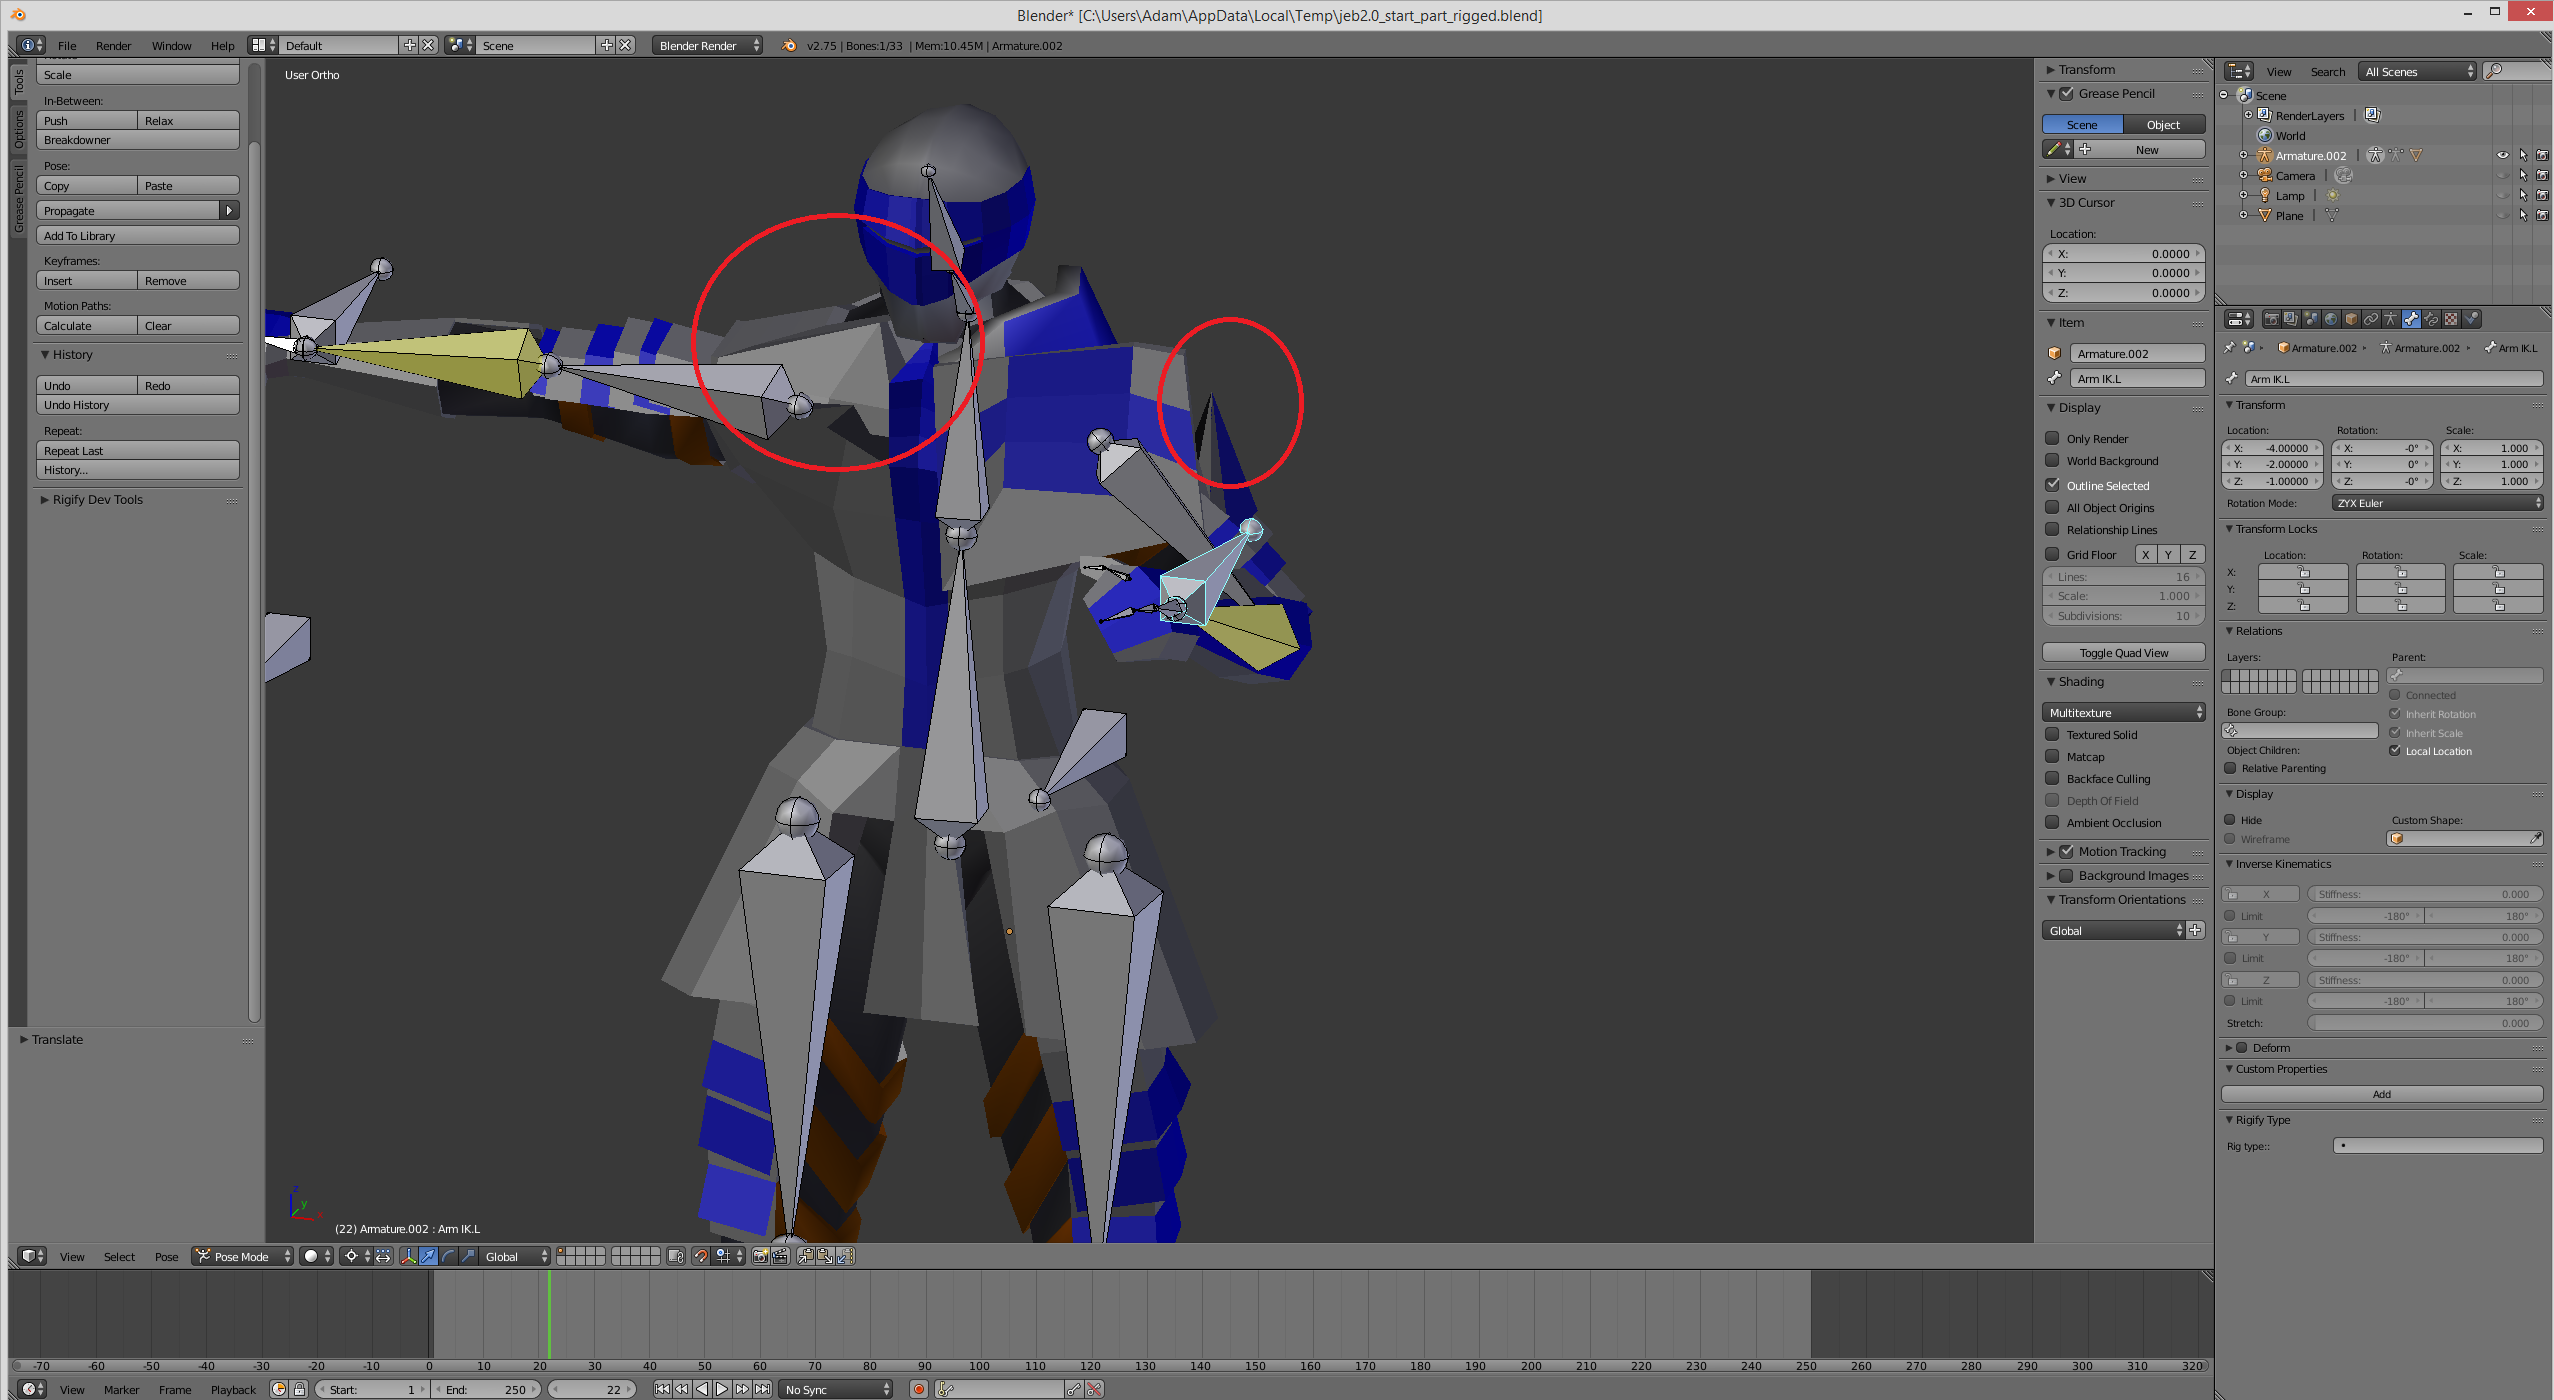Open the Physics properties tab
The width and height of the screenshot is (2554, 1400).
pos(2471,319)
